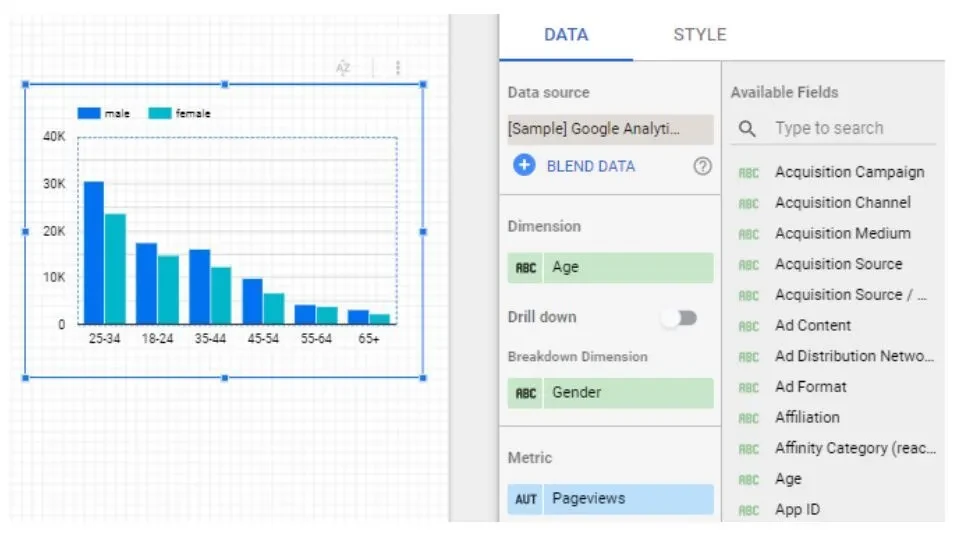Click the sort A-Z icon above chart
The width and height of the screenshot is (959, 539).
click(343, 67)
